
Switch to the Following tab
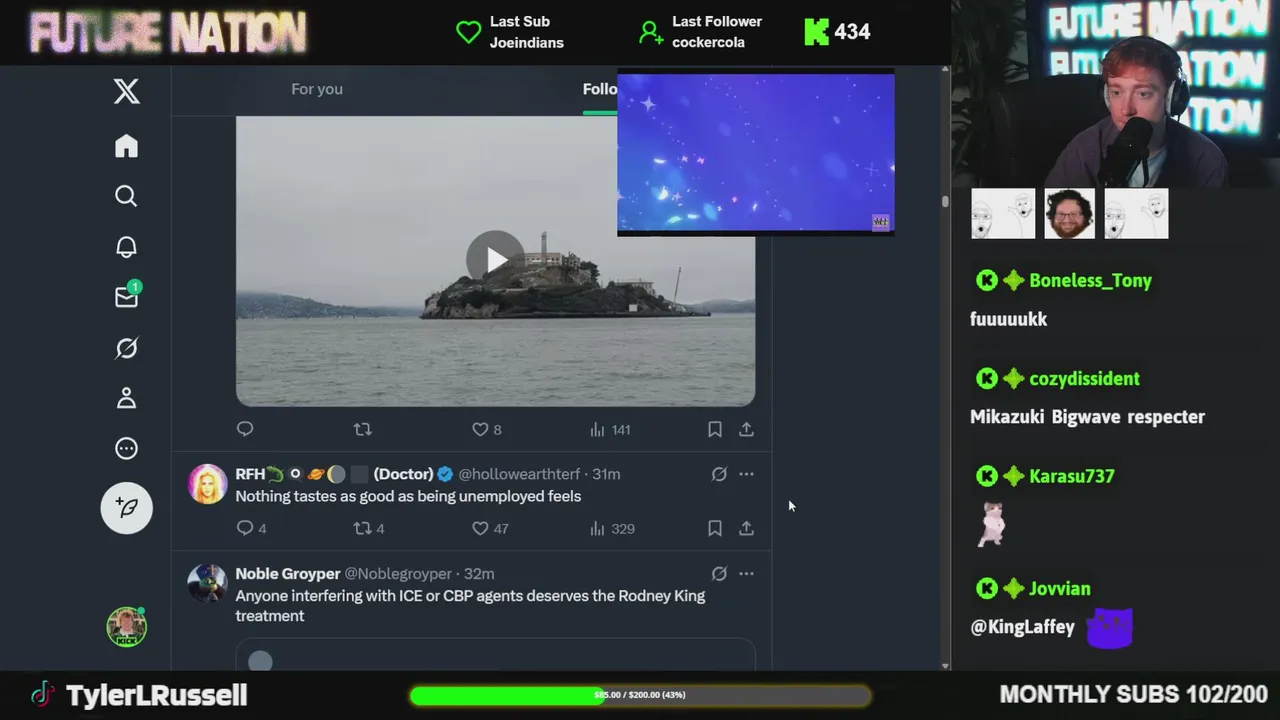(x=600, y=89)
